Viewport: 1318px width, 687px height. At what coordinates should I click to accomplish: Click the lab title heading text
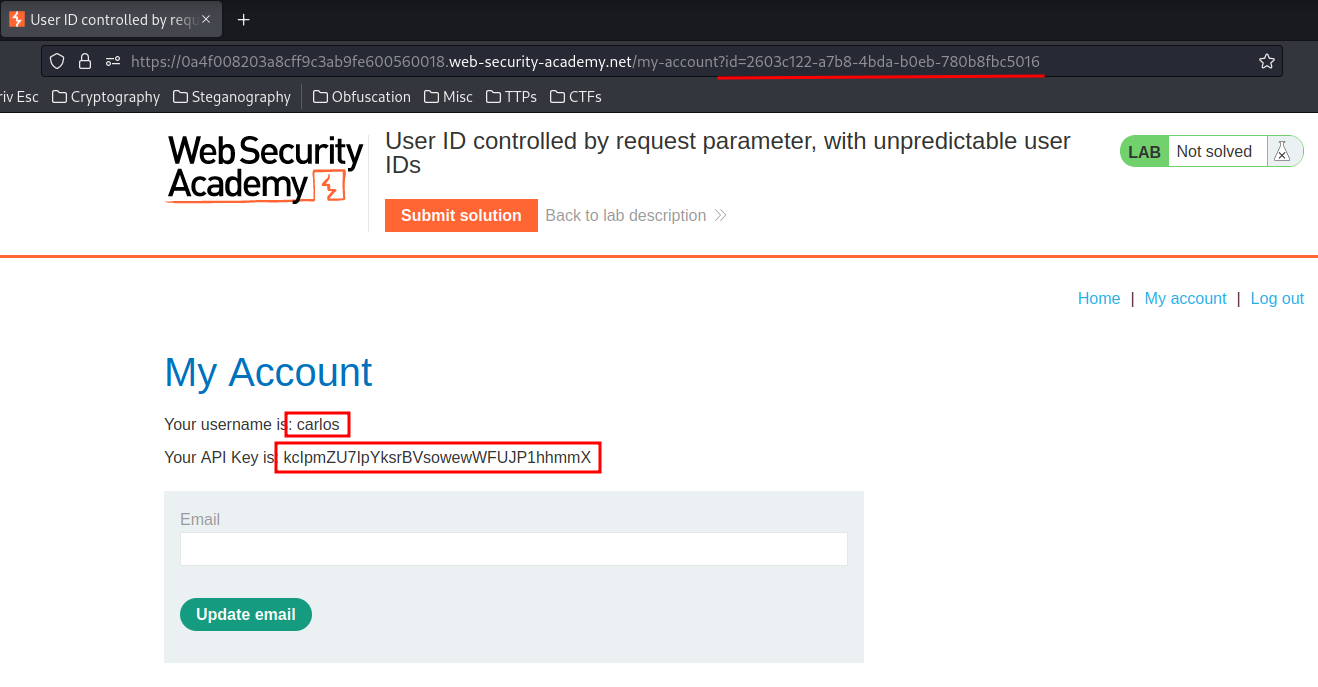[x=728, y=153]
